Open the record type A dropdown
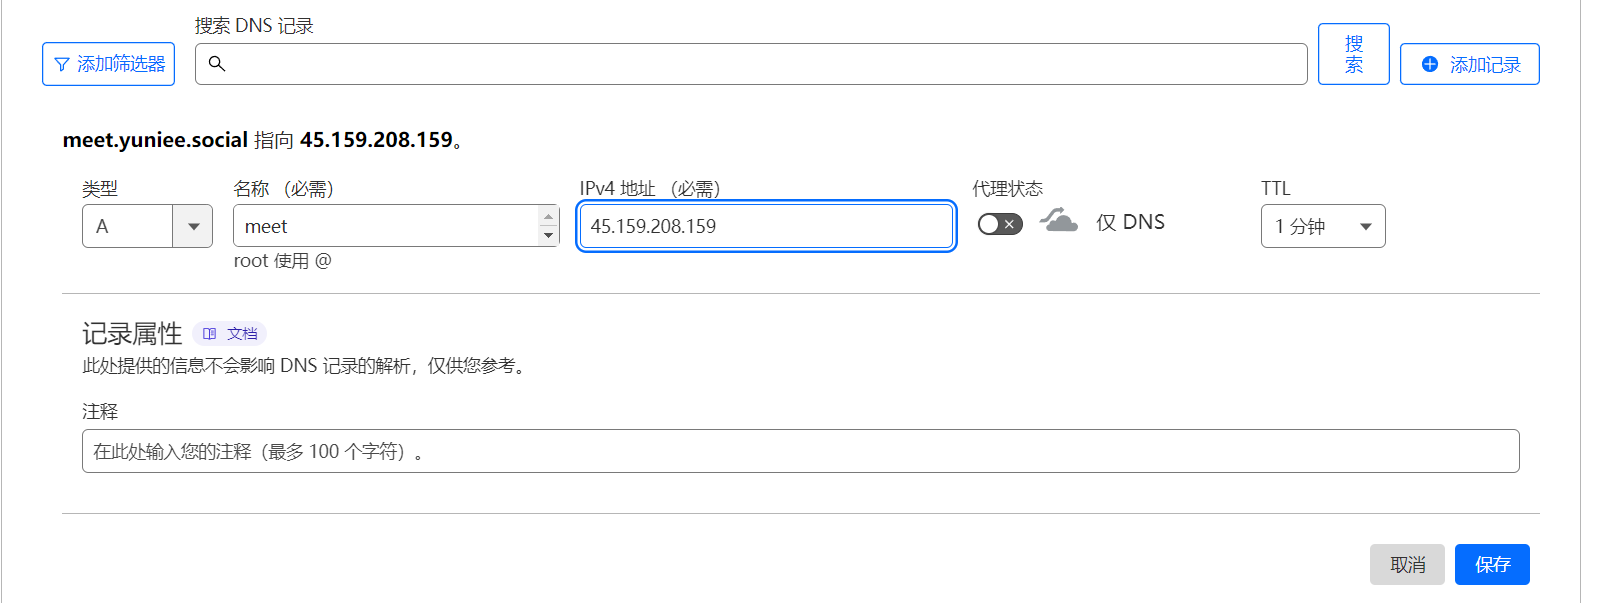1614x603 pixels. 147,226
